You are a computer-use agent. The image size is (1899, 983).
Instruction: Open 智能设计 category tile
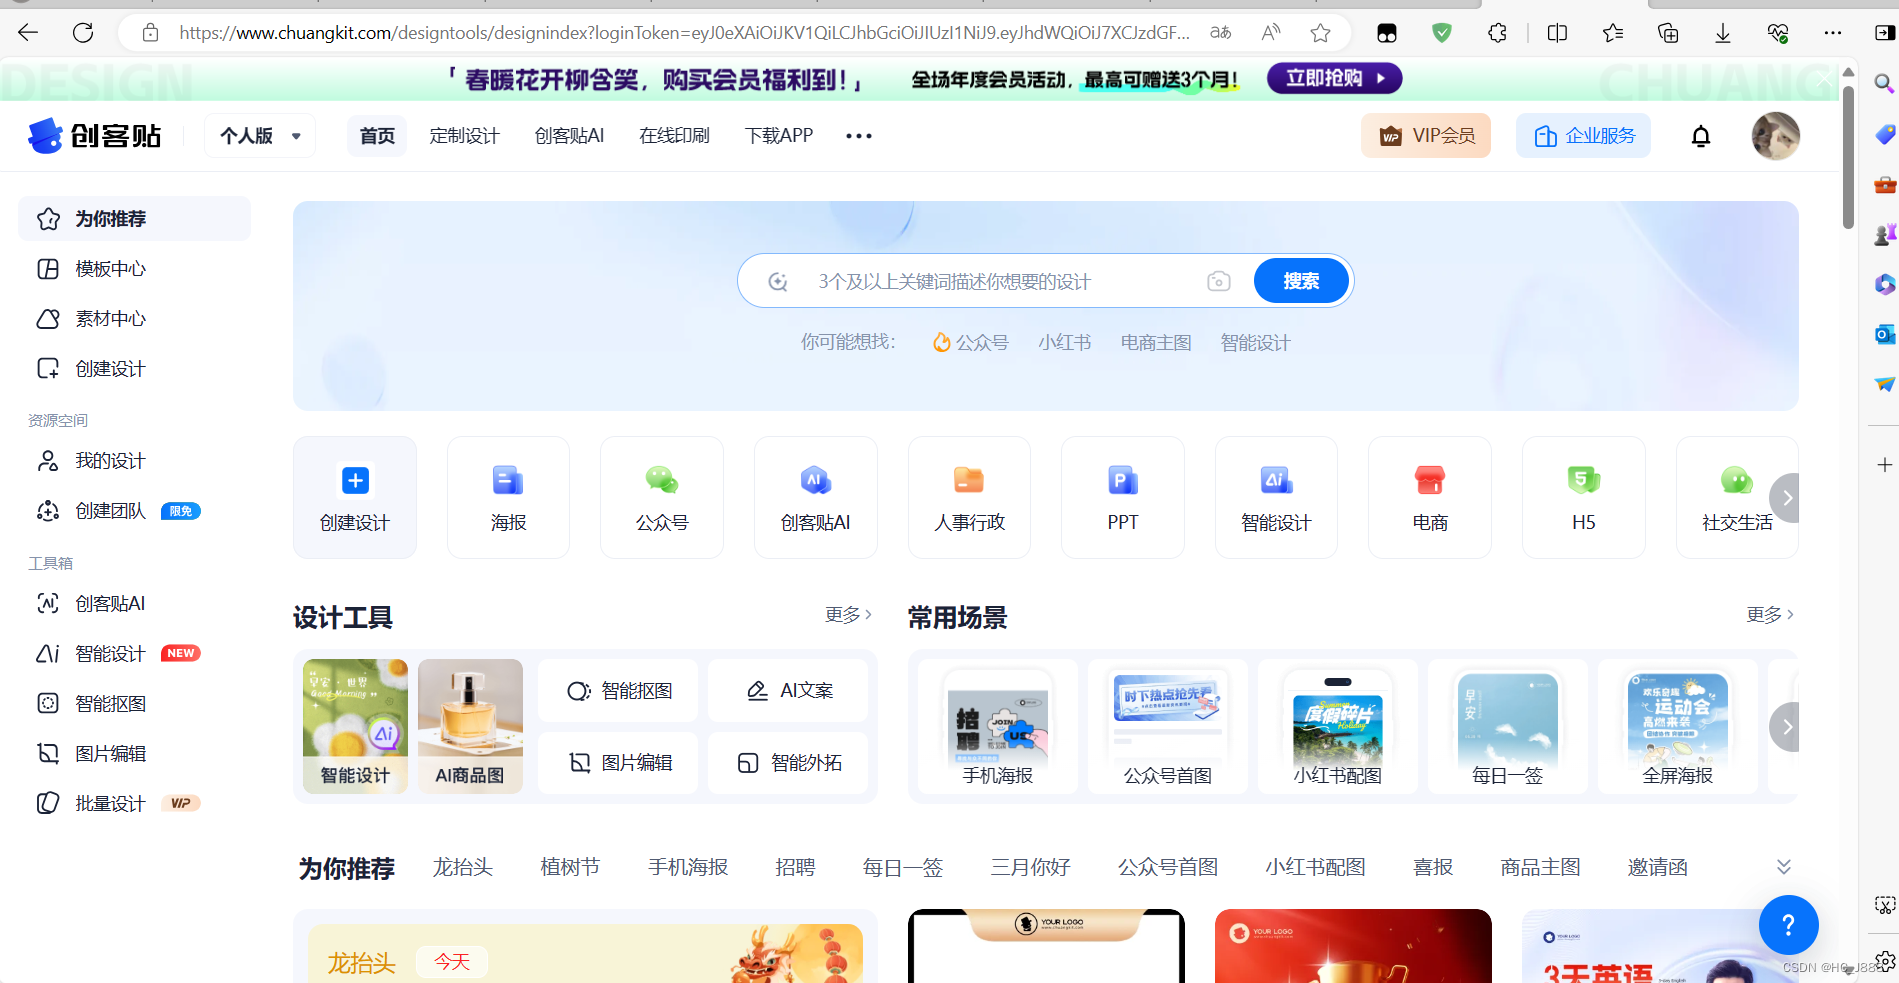tap(1276, 497)
